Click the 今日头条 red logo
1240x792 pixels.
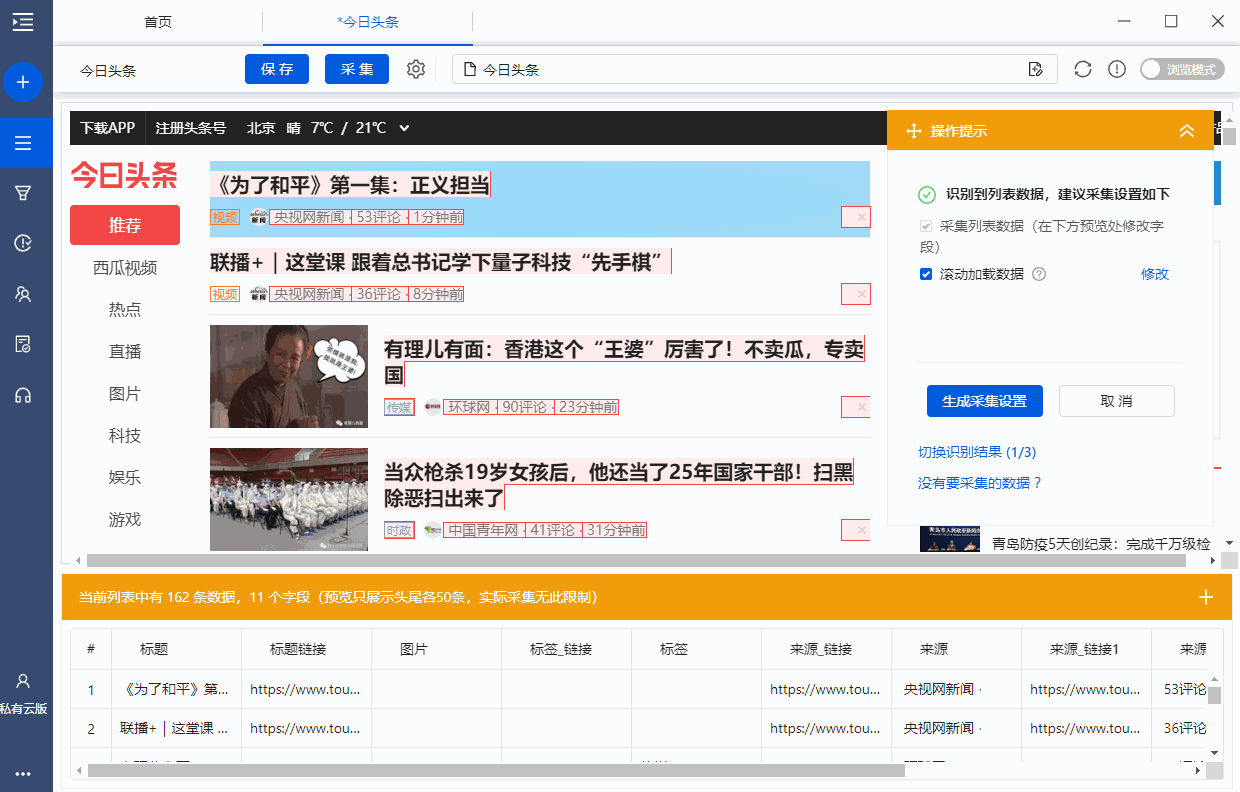point(124,177)
